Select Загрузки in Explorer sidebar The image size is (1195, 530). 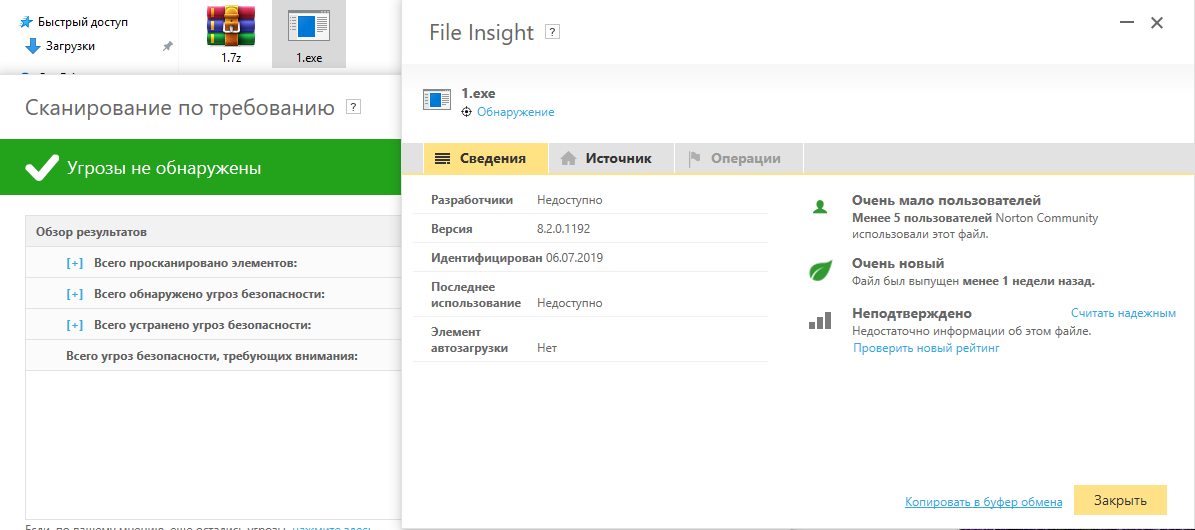tap(70, 47)
